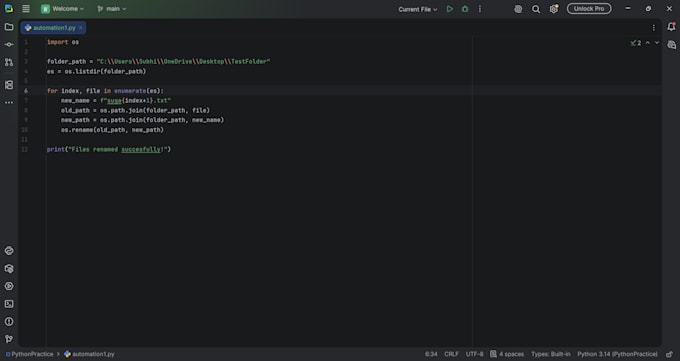Open the main hamburger menu

point(26,9)
